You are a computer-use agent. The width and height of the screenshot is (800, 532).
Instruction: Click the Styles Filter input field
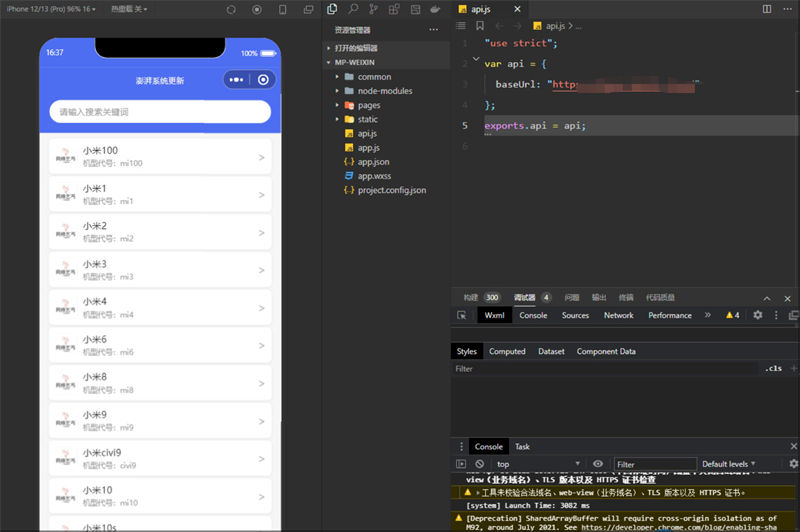click(x=605, y=368)
